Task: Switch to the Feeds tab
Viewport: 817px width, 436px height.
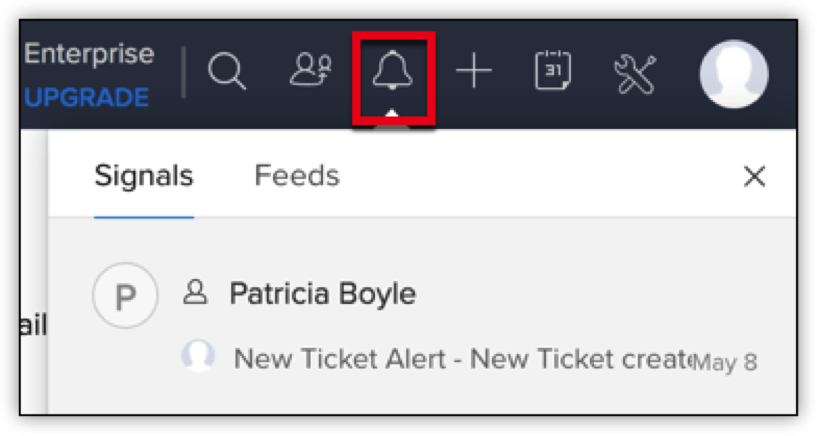Action: (297, 176)
